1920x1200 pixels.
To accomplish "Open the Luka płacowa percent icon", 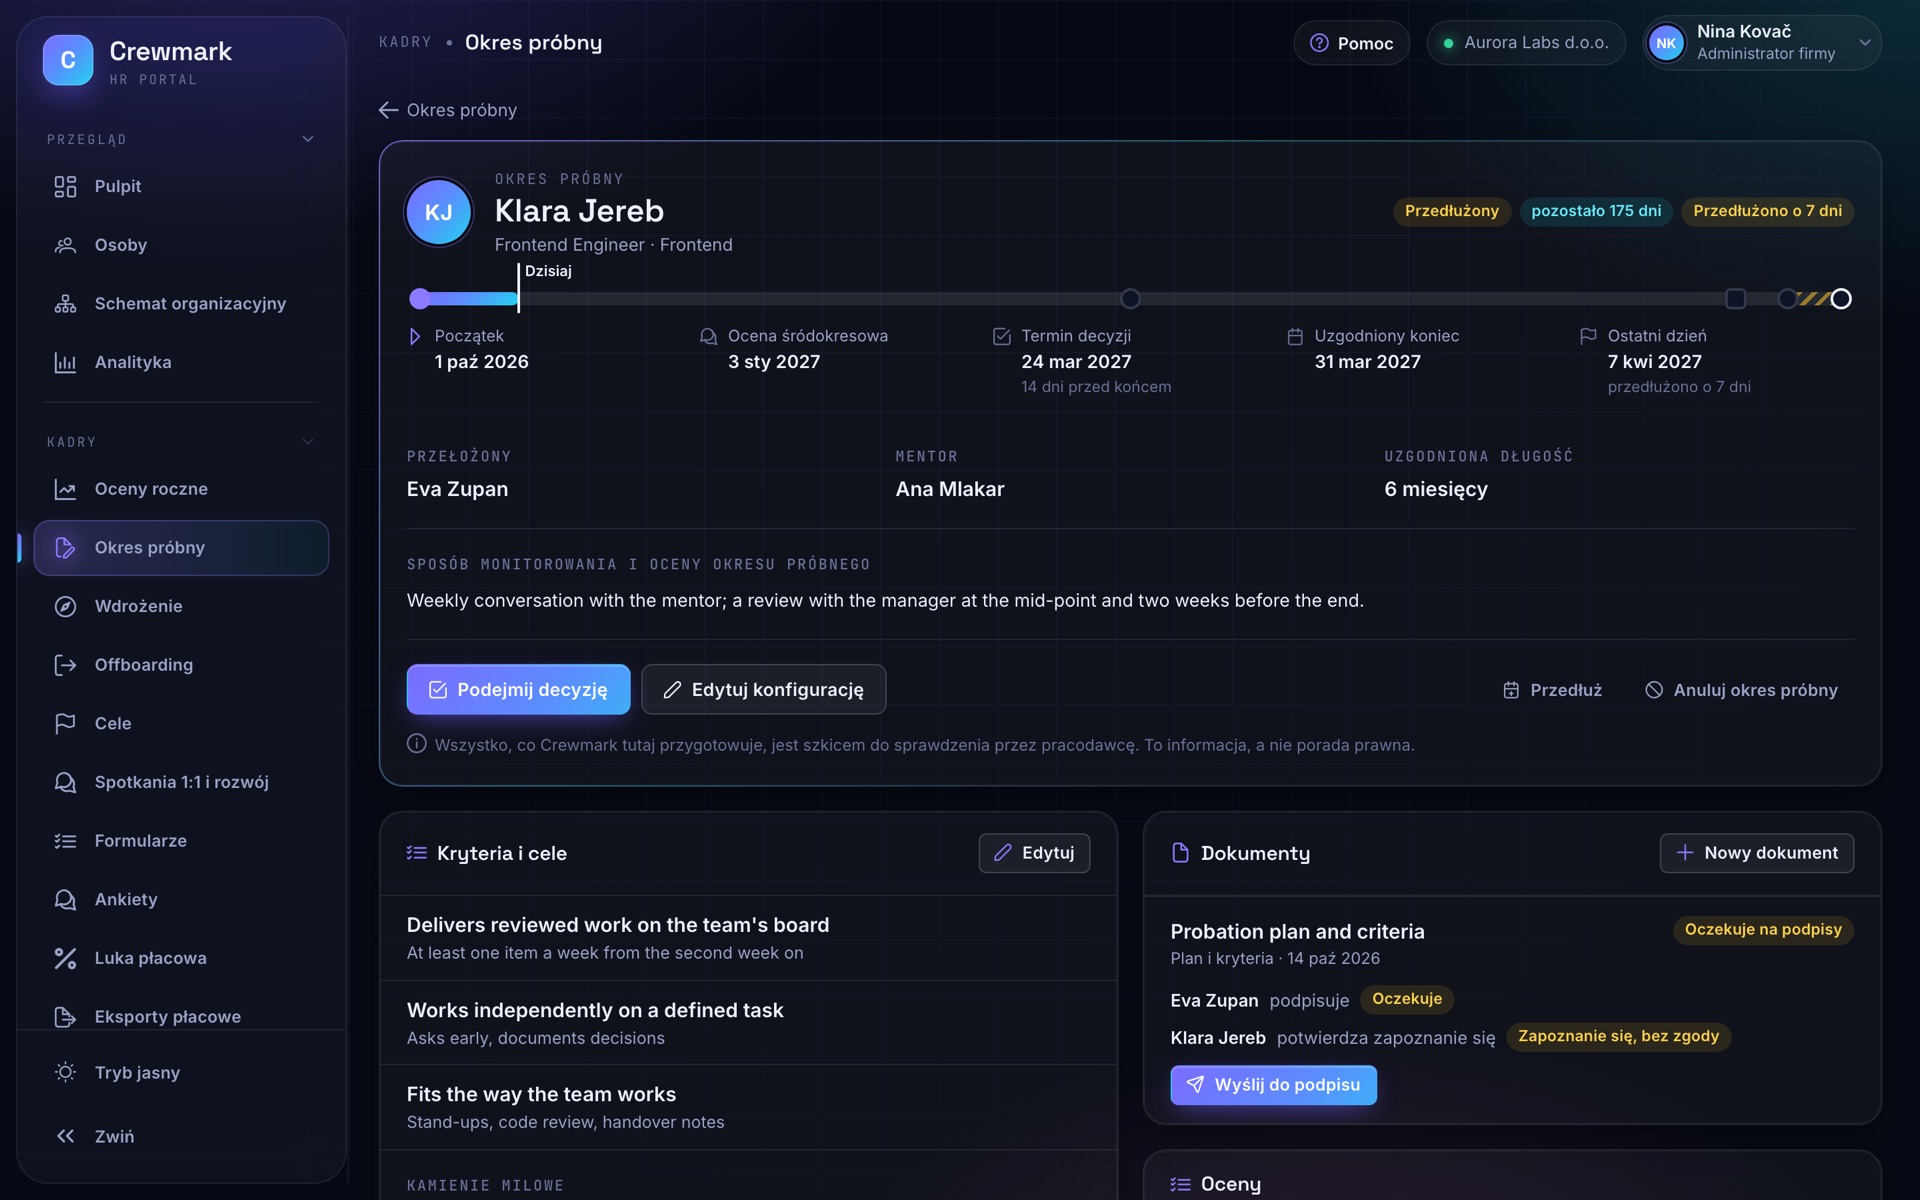I will click(65, 959).
